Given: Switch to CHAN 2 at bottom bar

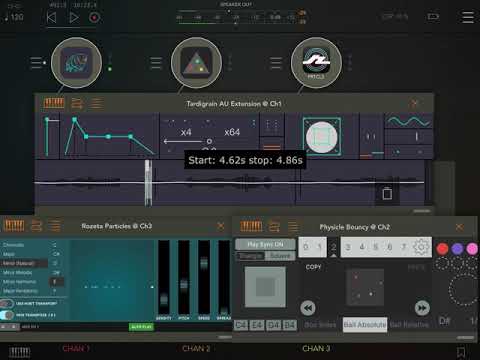Looking at the screenshot, I should (x=196, y=349).
